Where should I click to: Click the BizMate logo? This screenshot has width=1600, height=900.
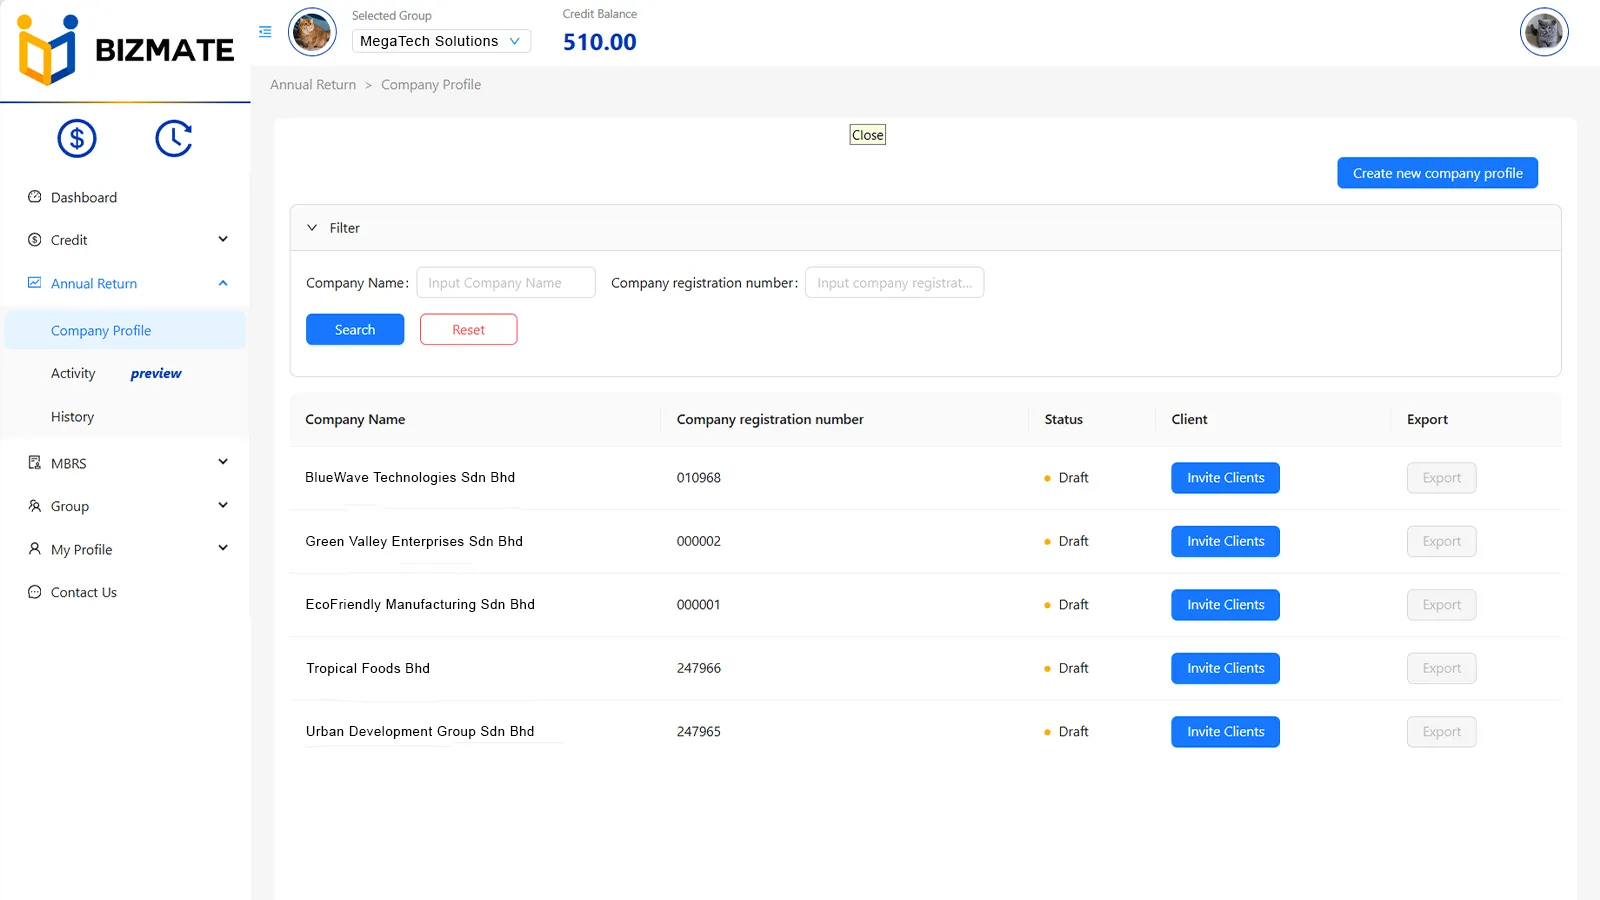coord(126,50)
